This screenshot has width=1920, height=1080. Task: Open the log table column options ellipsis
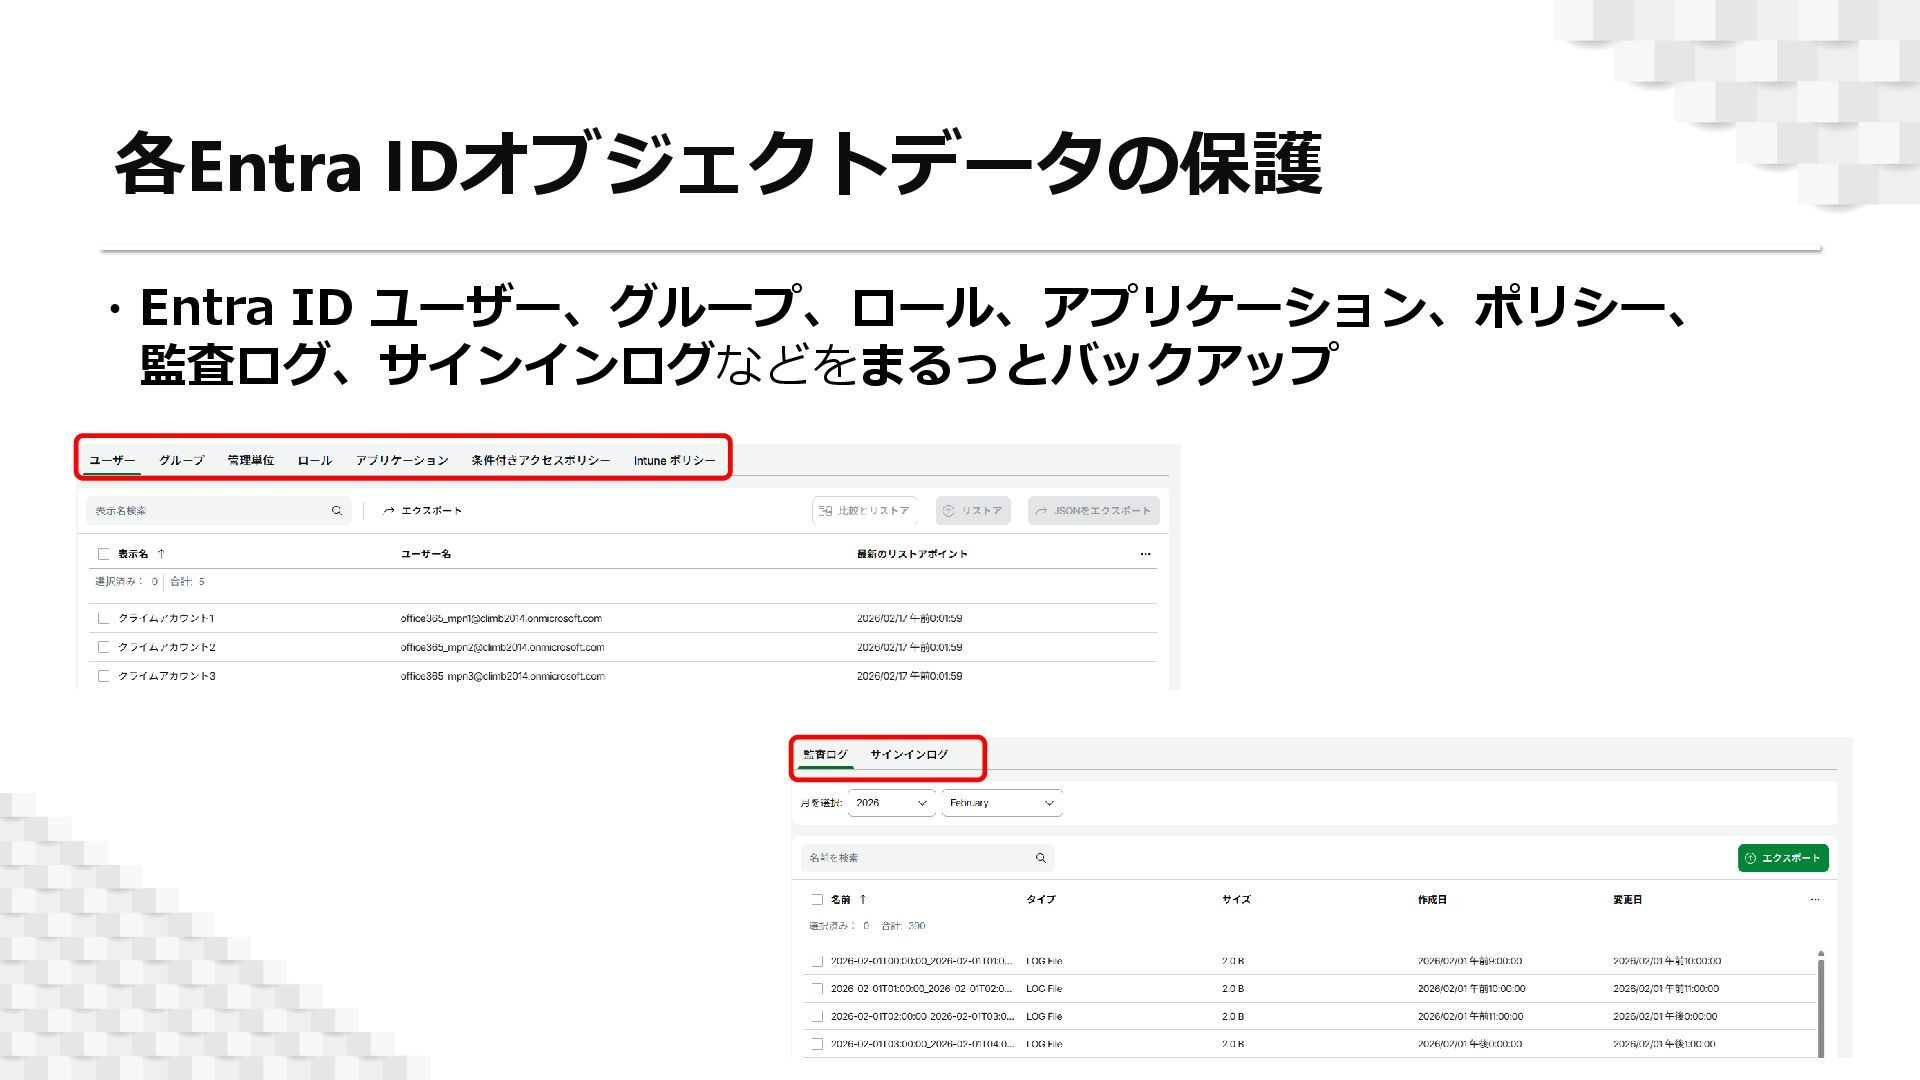coord(1815,900)
